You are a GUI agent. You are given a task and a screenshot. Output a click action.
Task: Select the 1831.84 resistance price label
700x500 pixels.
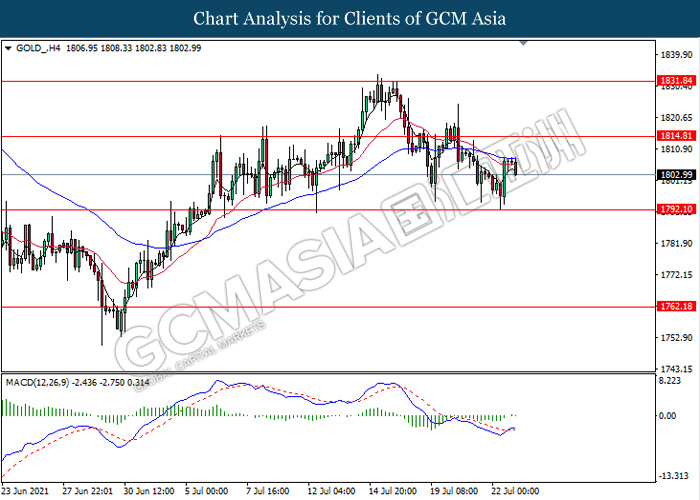[676, 81]
